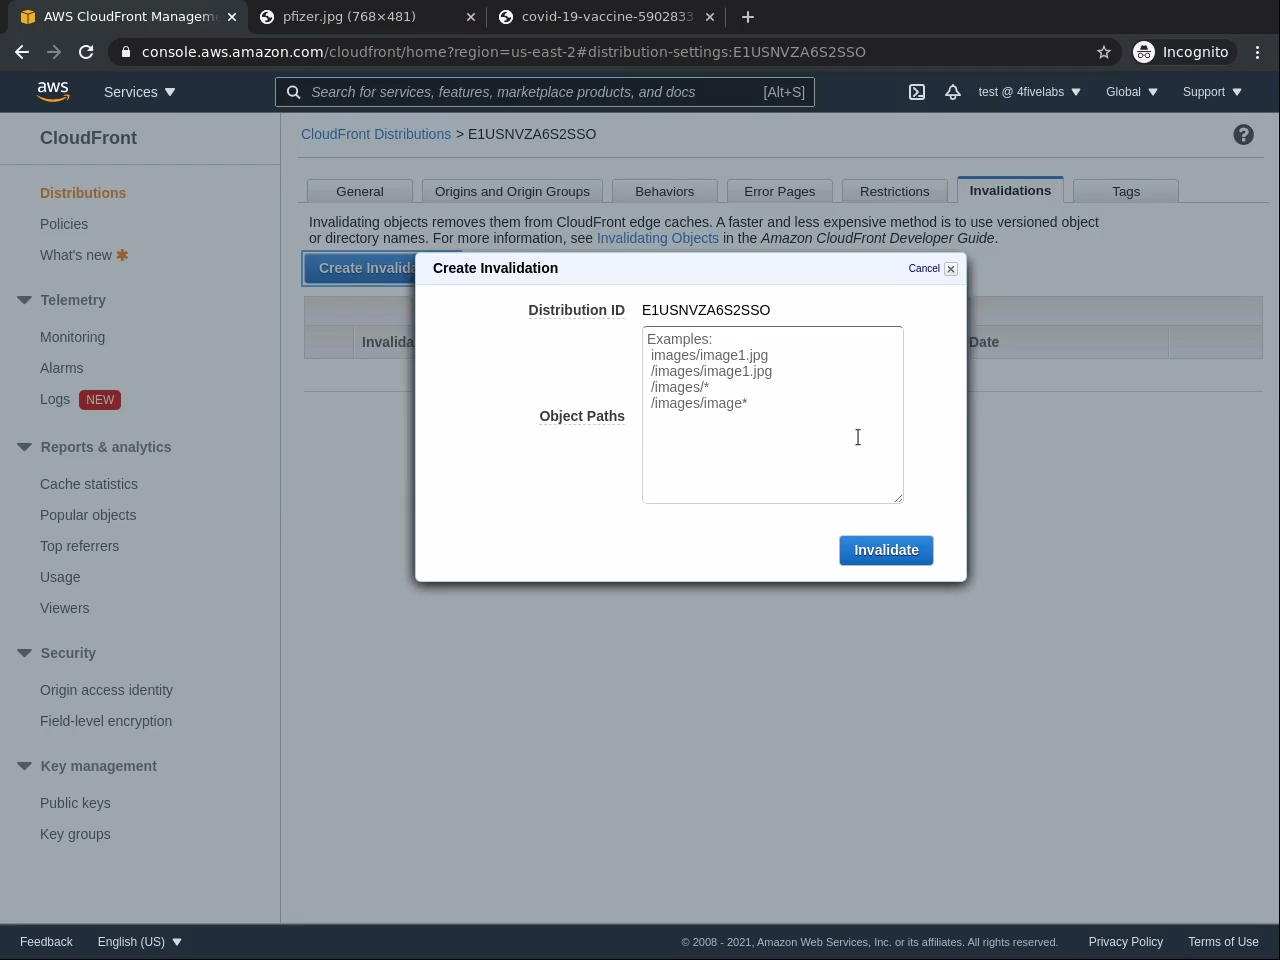
Task: Open What's new in the sidebar
Action: tap(76, 255)
